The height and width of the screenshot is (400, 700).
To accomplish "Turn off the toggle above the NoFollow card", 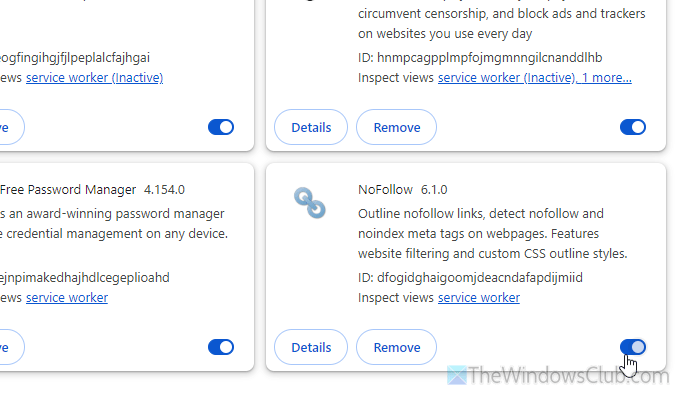I will (x=633, y=127).
